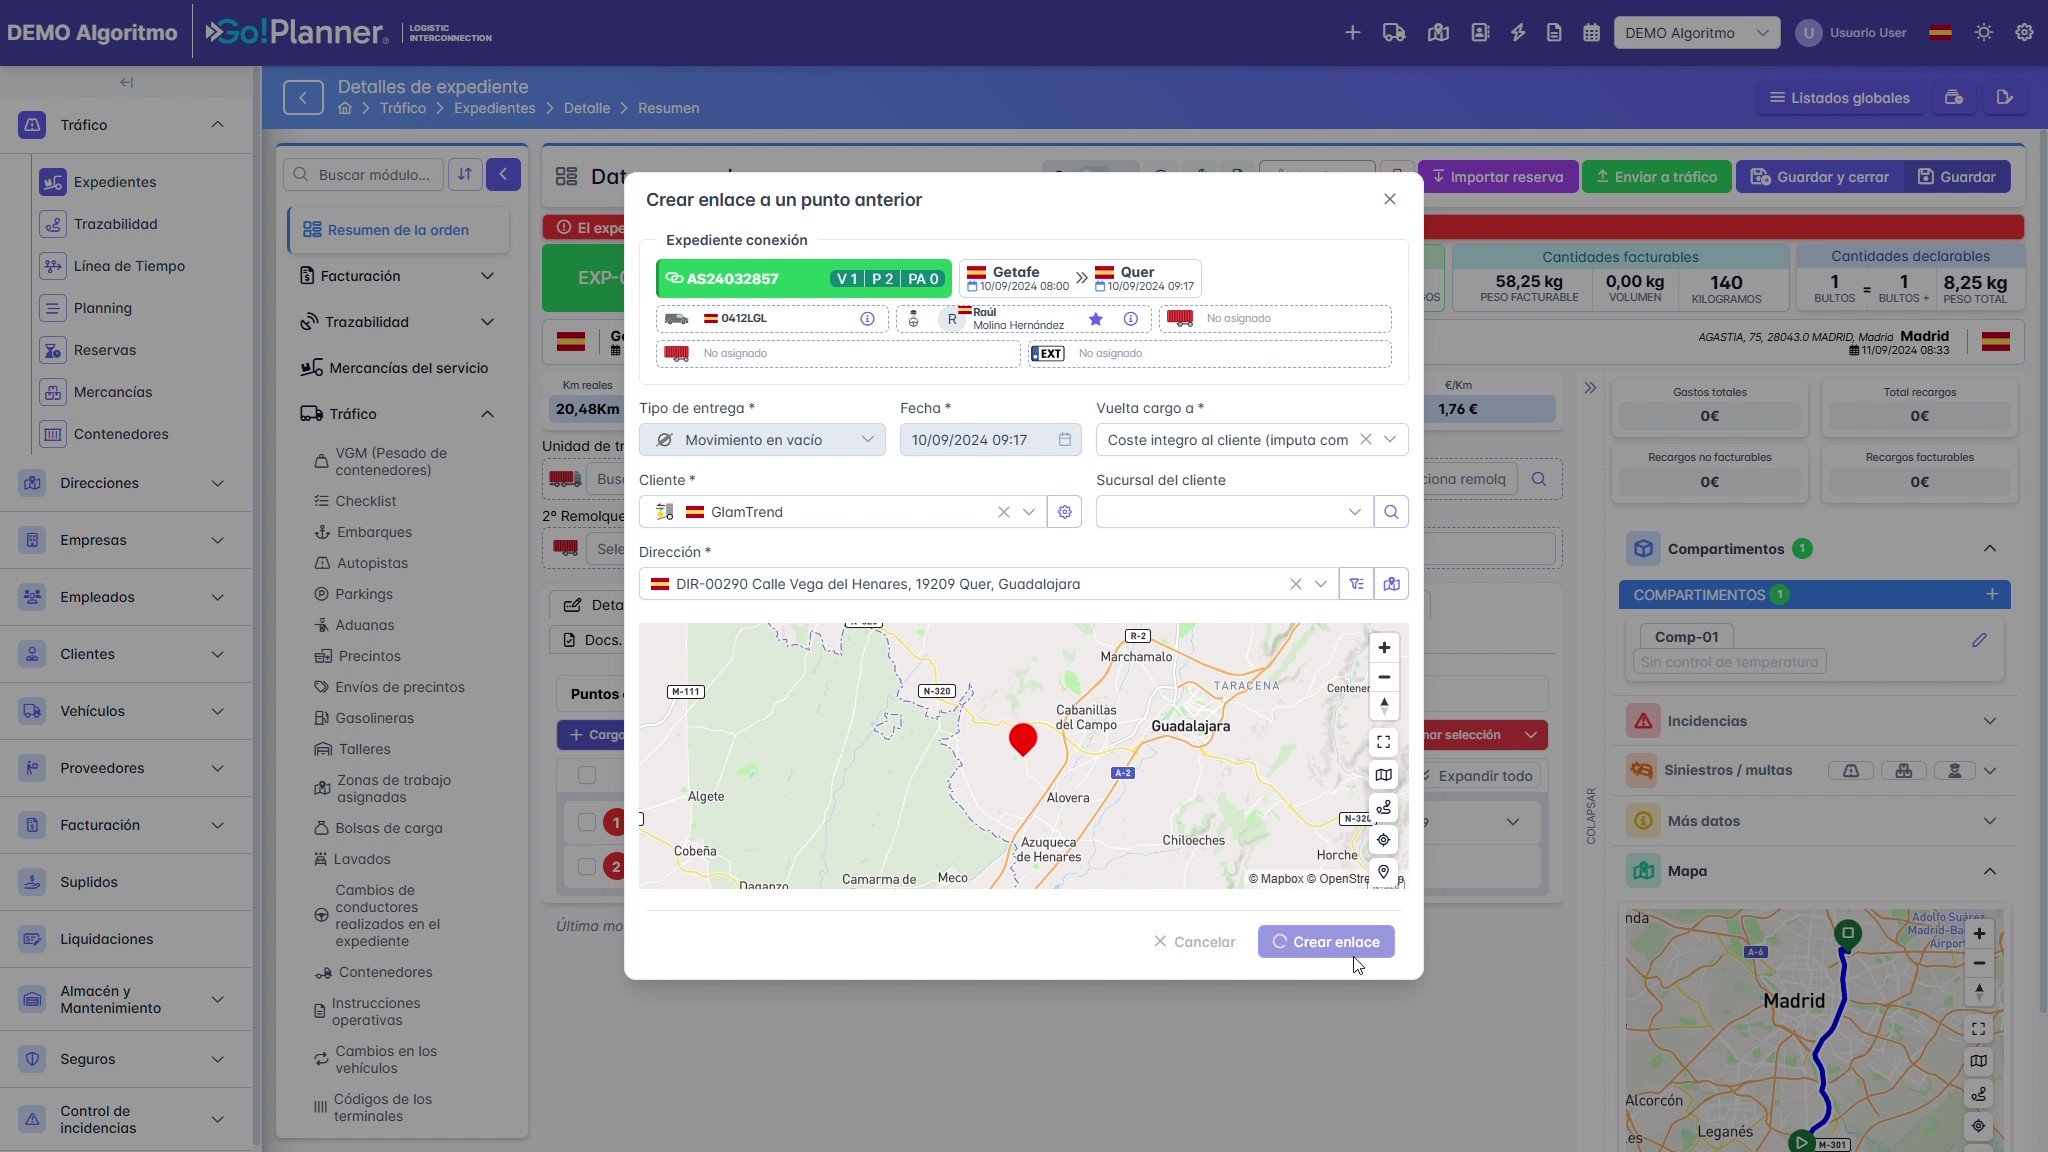Zoom in on the dialog map

pos(1384,648)
